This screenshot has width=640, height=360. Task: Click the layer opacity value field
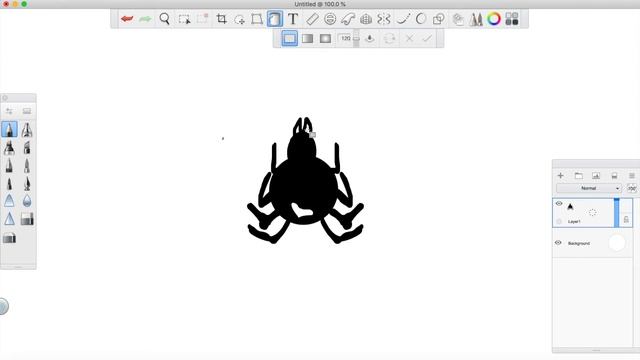[x=632, y=188]
